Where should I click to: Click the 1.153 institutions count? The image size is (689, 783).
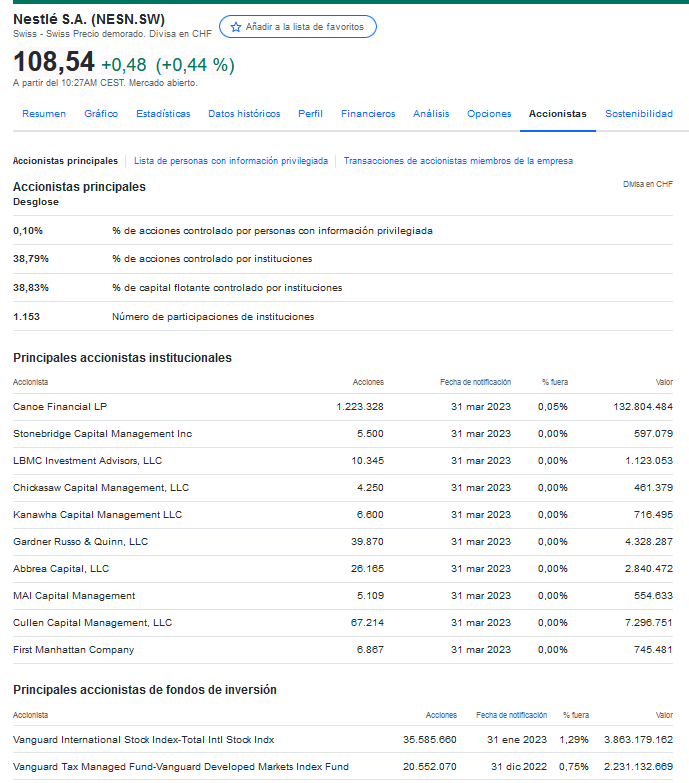tap(26, 317)
